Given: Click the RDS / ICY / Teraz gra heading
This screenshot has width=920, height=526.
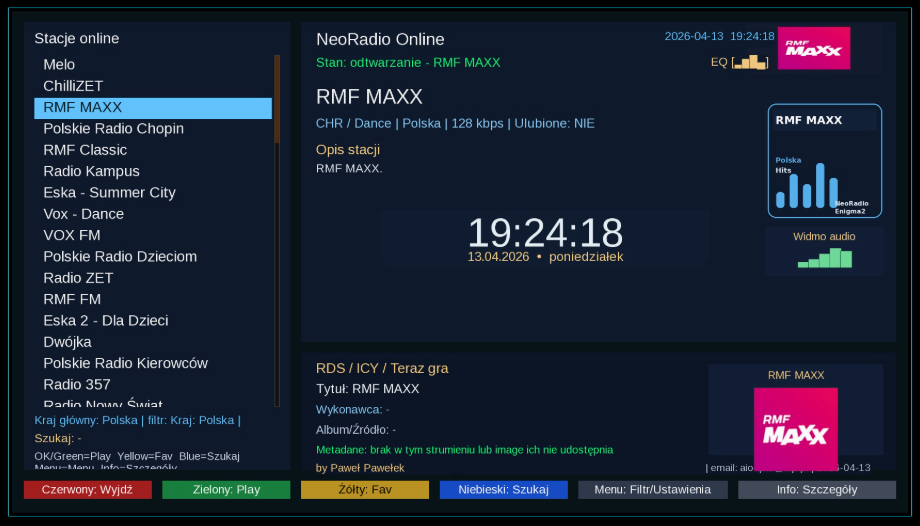Looking at the screenshot, I should click(382, 369).
